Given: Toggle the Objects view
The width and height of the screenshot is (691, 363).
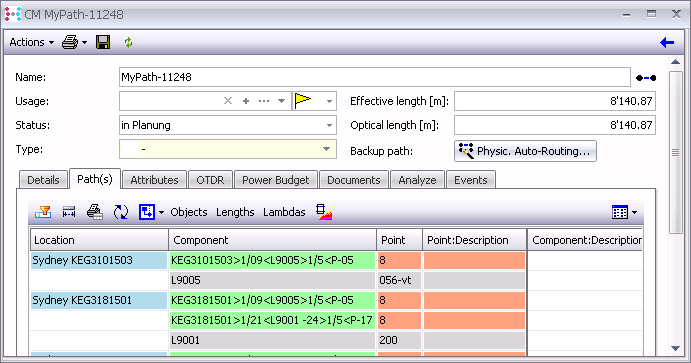Looking at the screenshot, I should [189, 212].
